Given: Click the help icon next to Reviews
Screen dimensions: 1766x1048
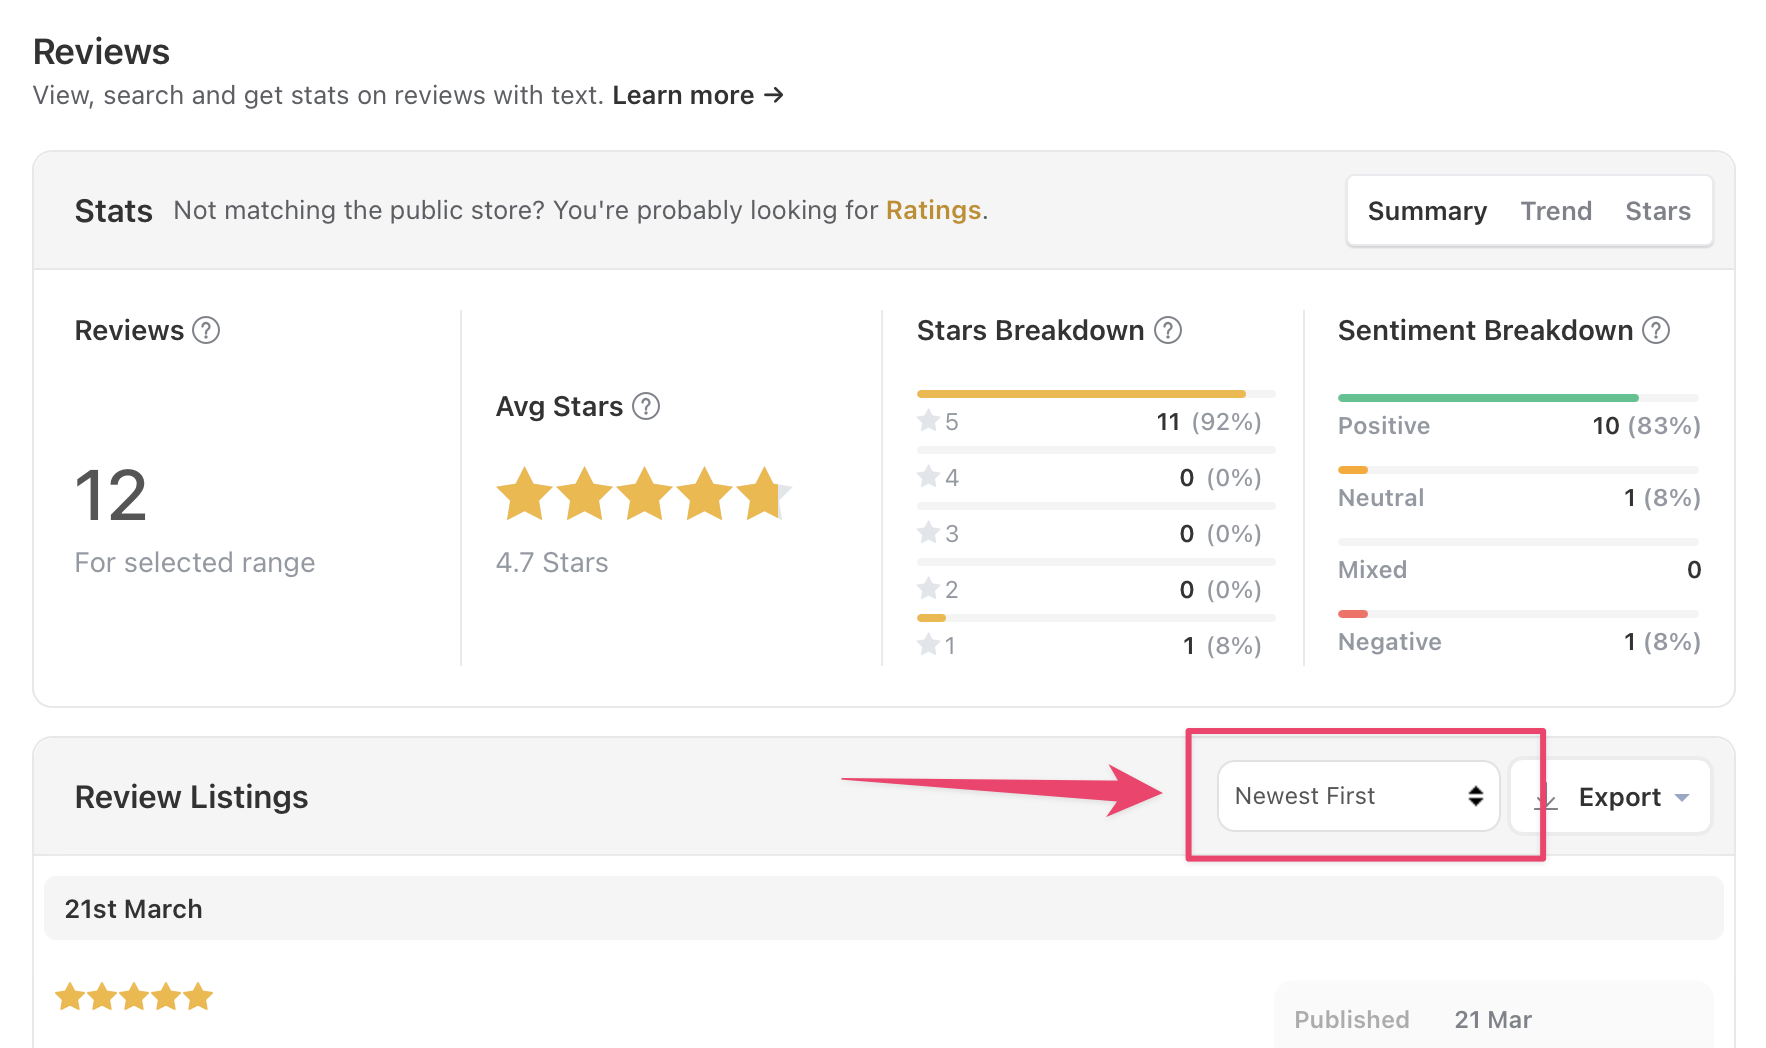Looking at the screenshot, I should (206, 330).
